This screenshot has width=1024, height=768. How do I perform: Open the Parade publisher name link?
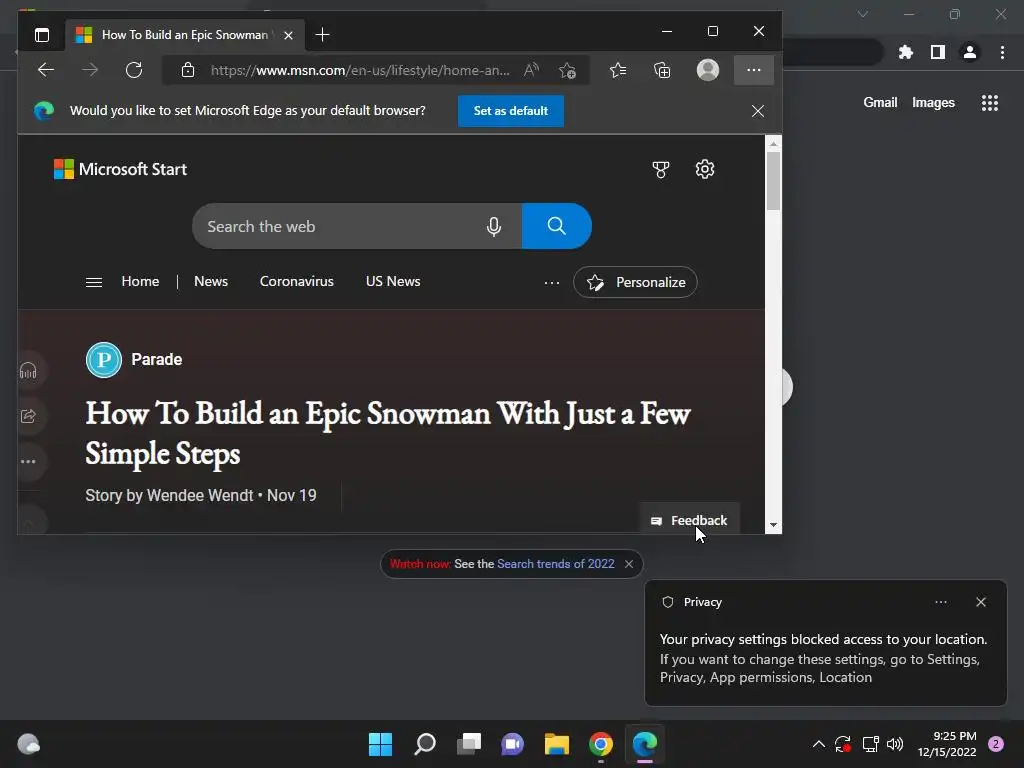[x=157, y=359]
